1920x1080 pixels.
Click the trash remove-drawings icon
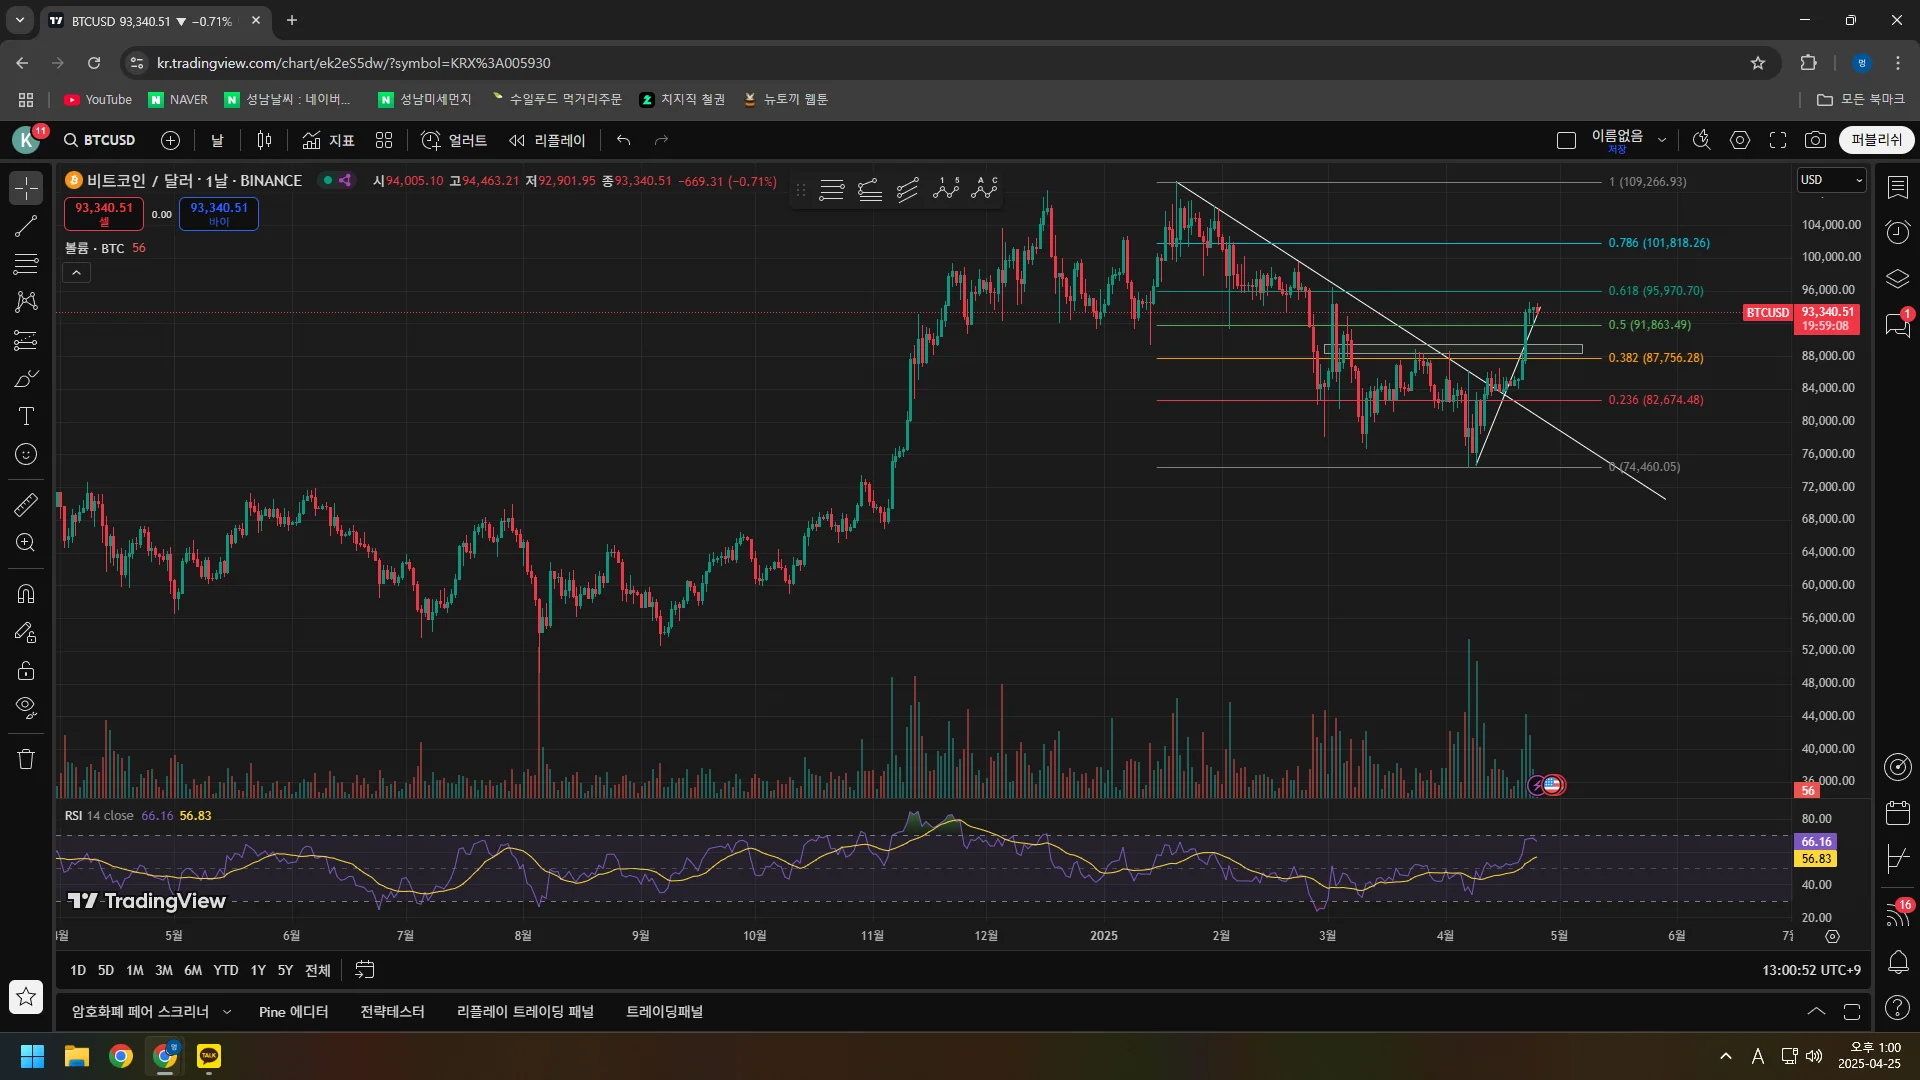pyautogui.click(x=26, y=759)
